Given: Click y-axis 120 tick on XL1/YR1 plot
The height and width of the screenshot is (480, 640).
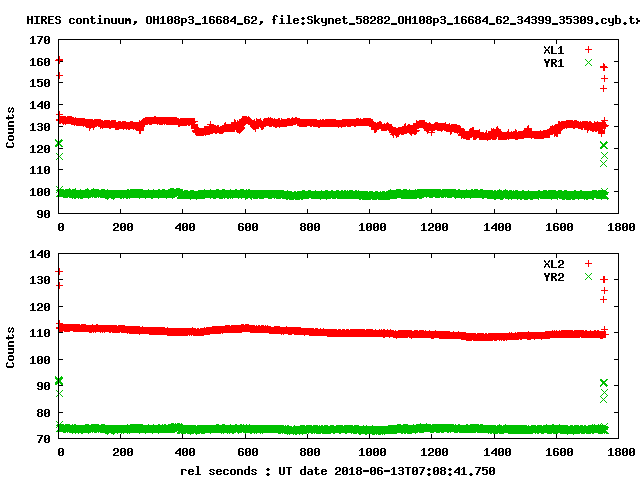Looking at the screenshot, I should coord(40,149).
